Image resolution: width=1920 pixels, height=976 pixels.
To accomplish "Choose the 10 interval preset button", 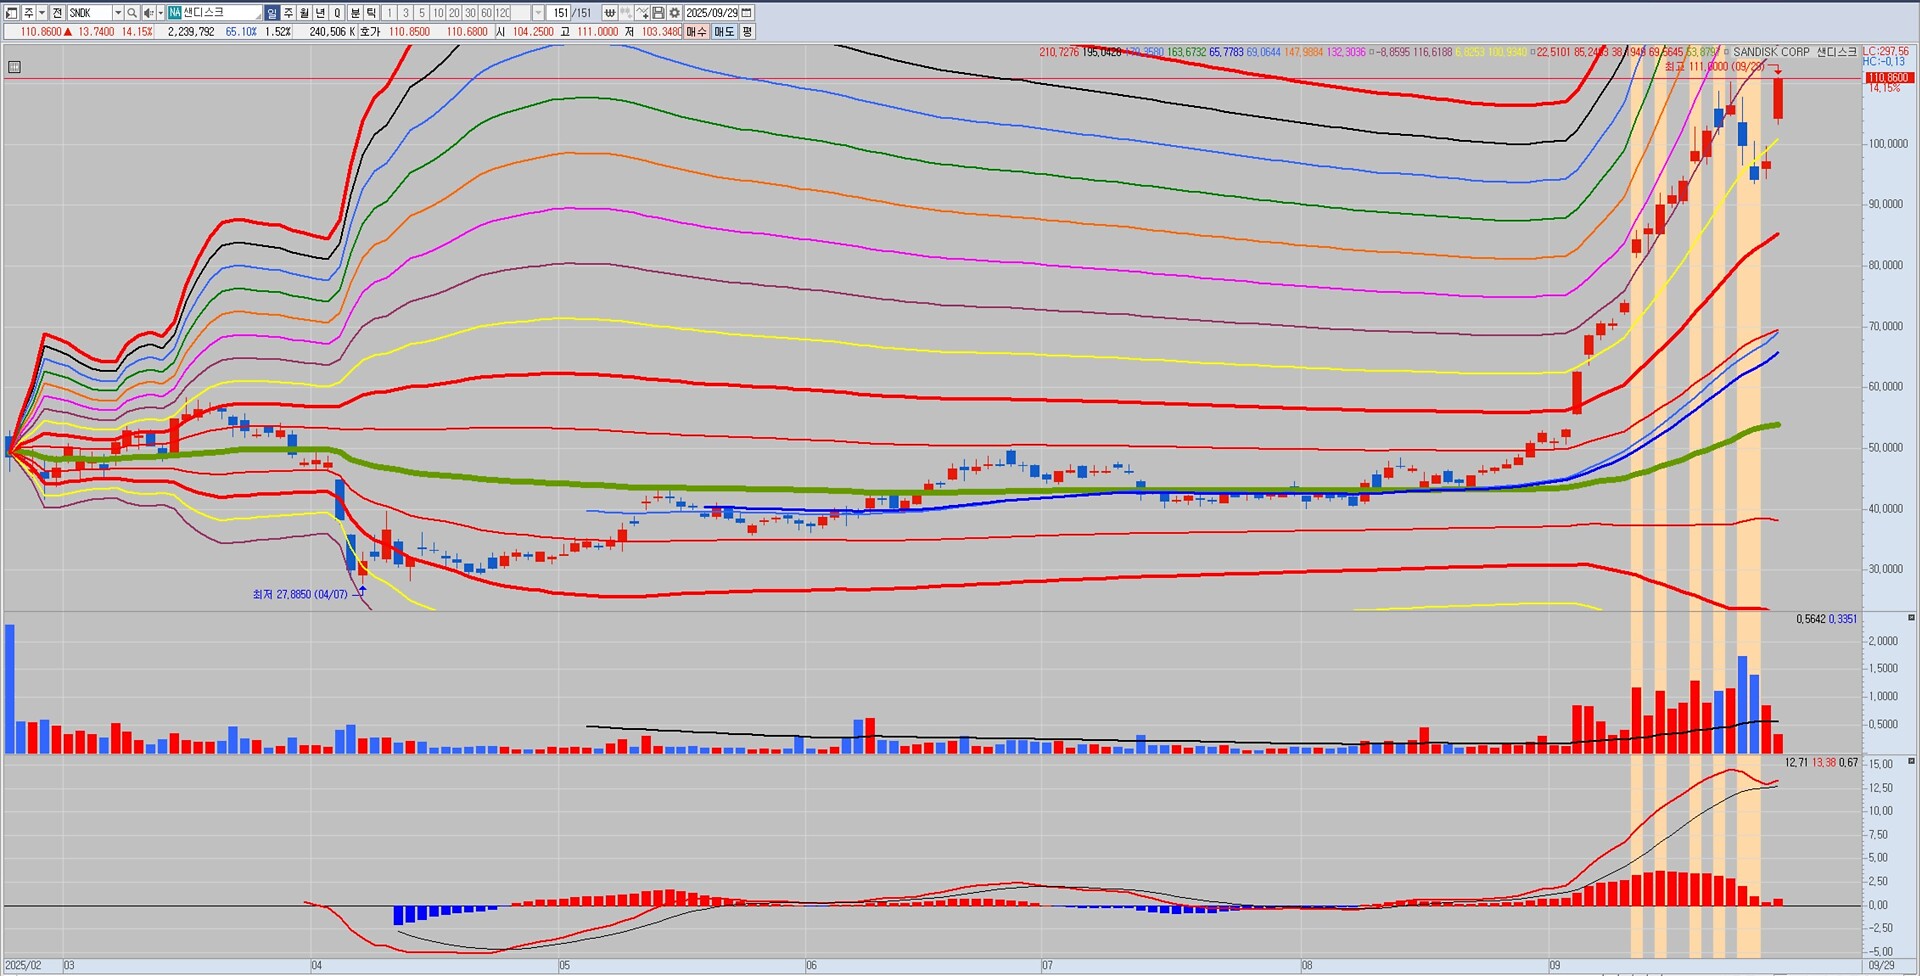I will pyautogui.click(x=438, y=13).
